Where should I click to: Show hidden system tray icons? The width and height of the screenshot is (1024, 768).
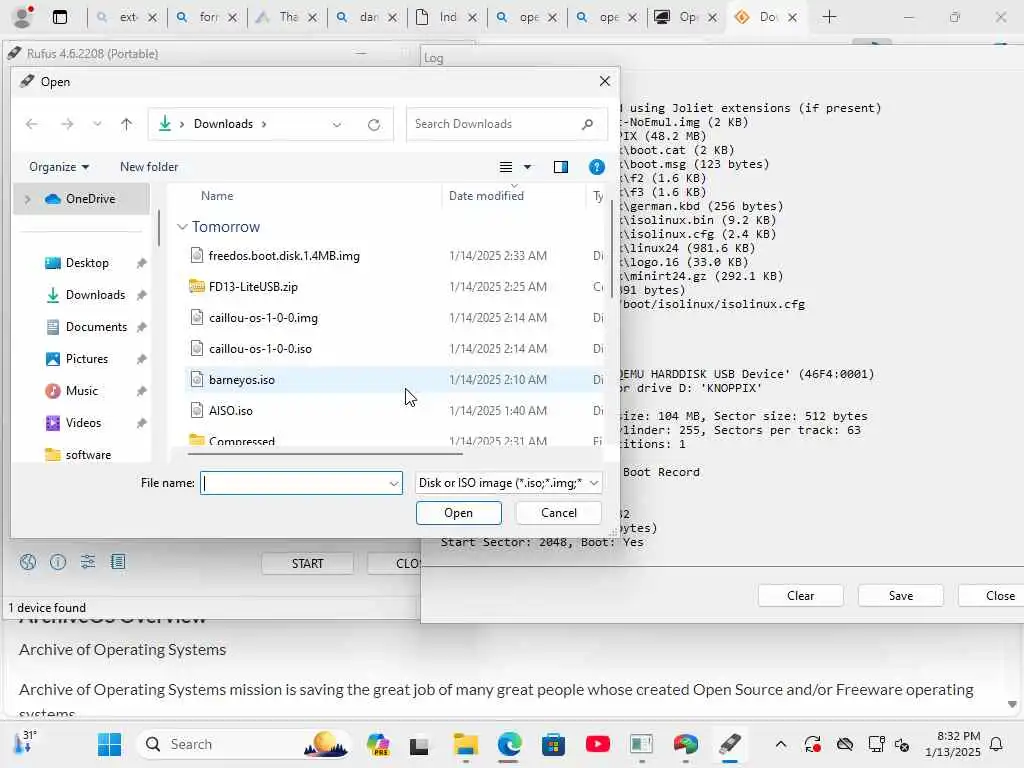point(780,744)
